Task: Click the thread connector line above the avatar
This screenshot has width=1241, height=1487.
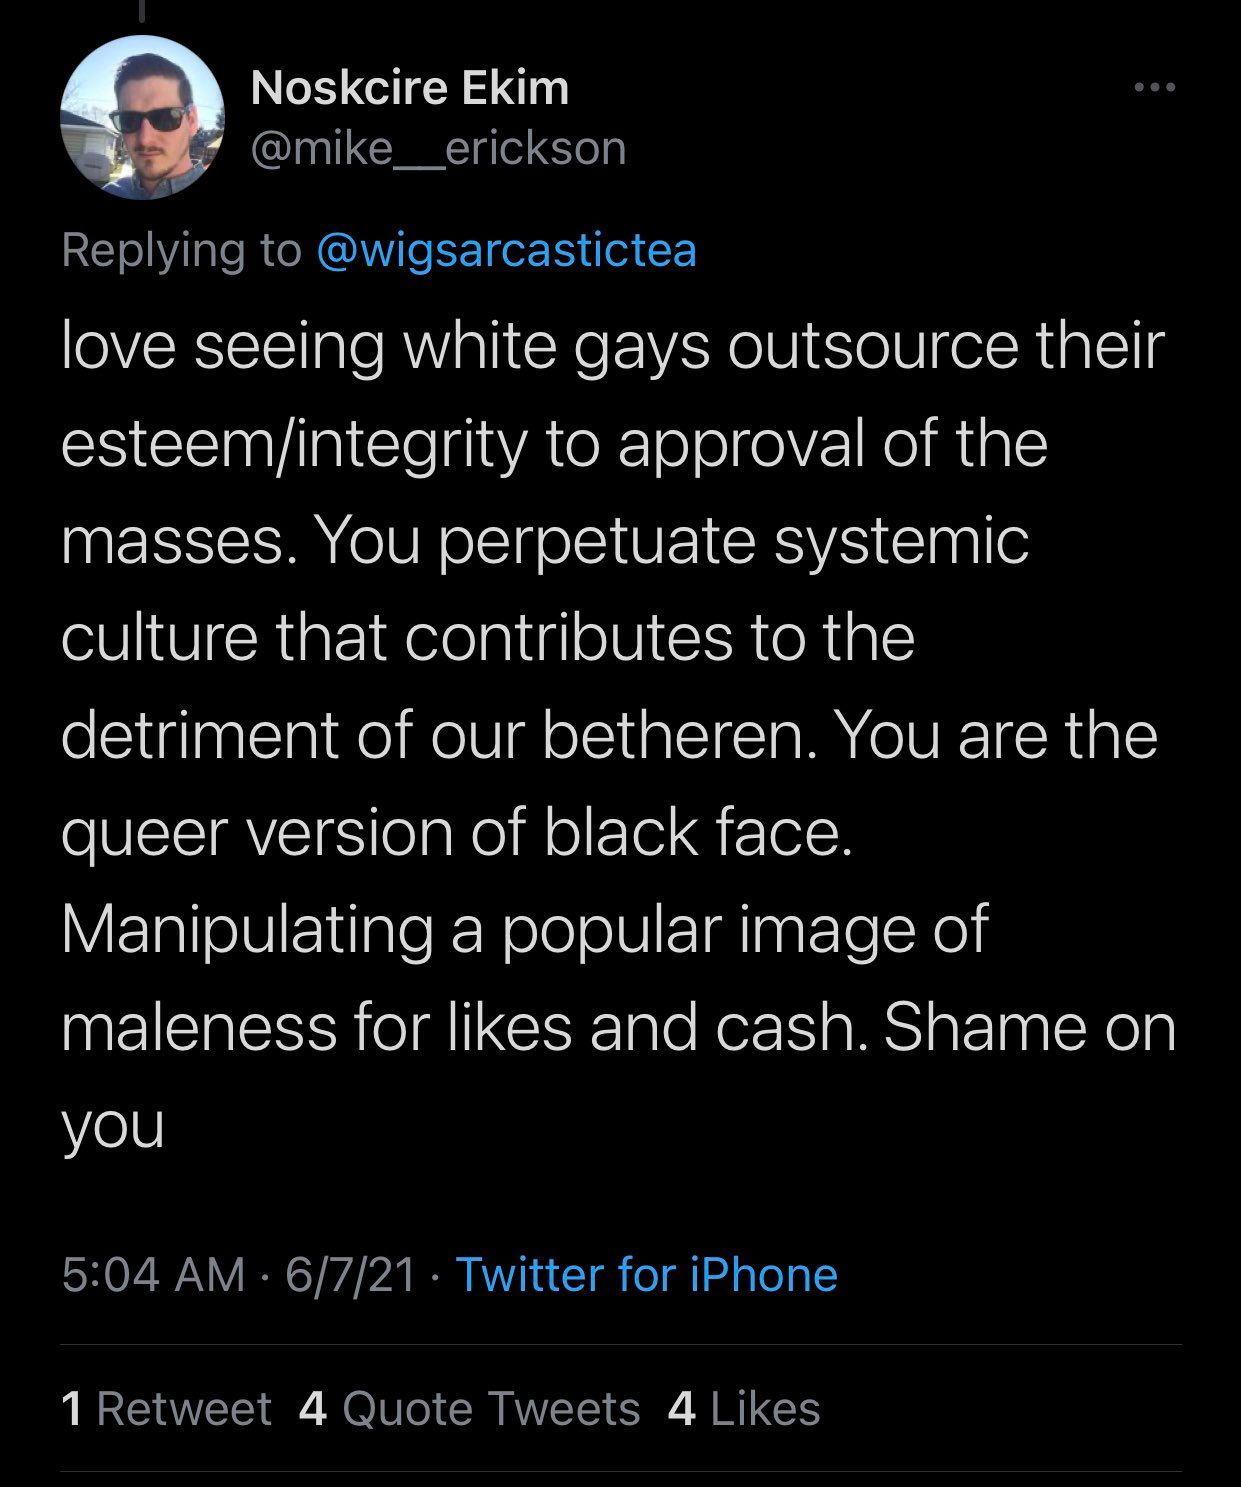Action: [142, 10]
